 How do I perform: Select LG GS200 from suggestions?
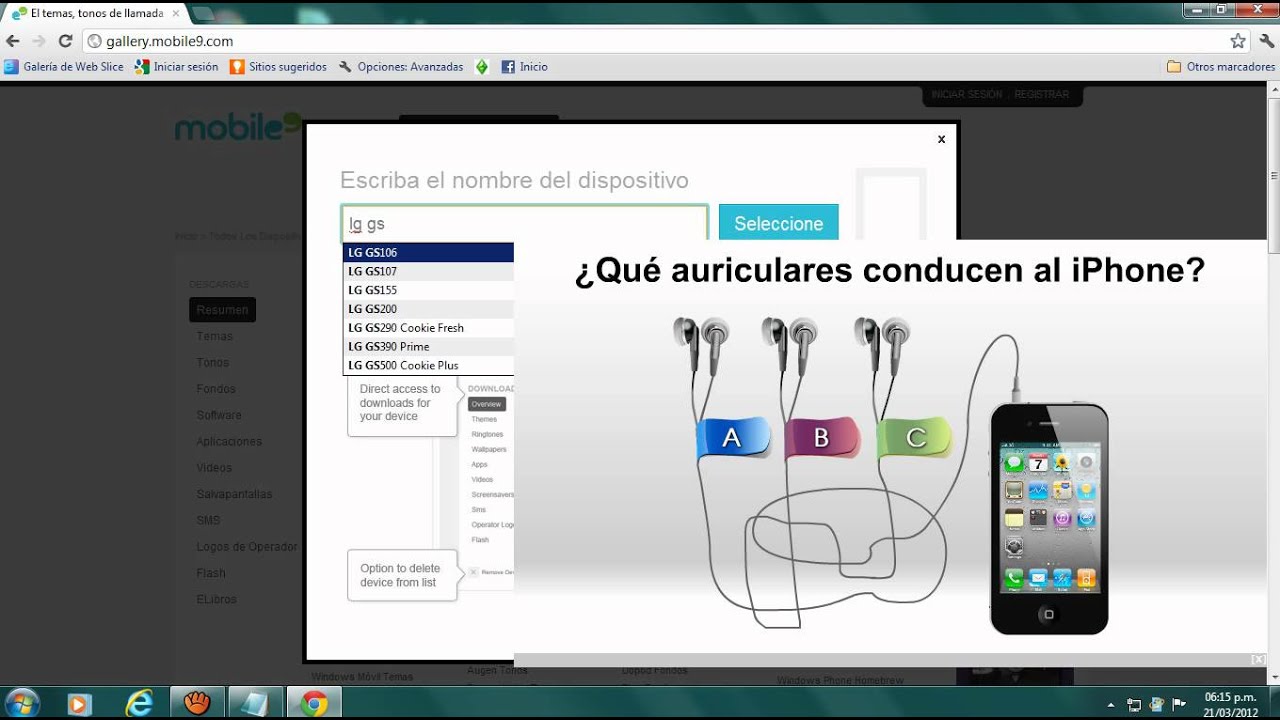tap(428, 309)
